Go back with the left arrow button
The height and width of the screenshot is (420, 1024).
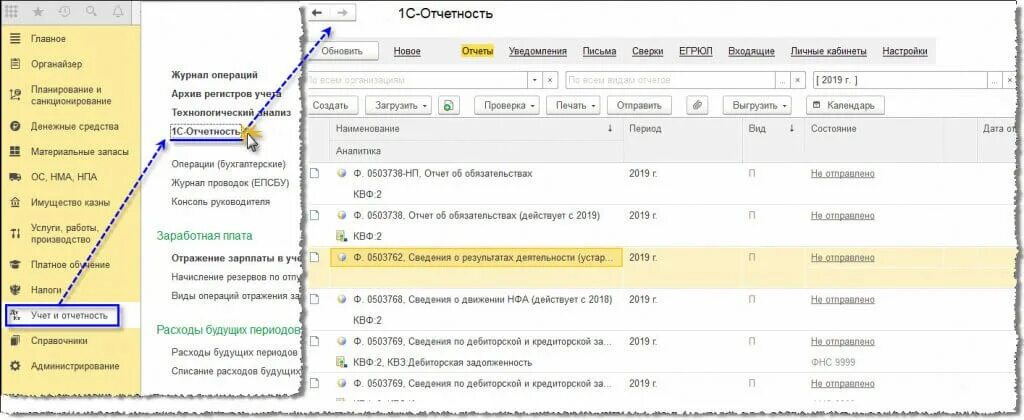(x=318, y=13)
